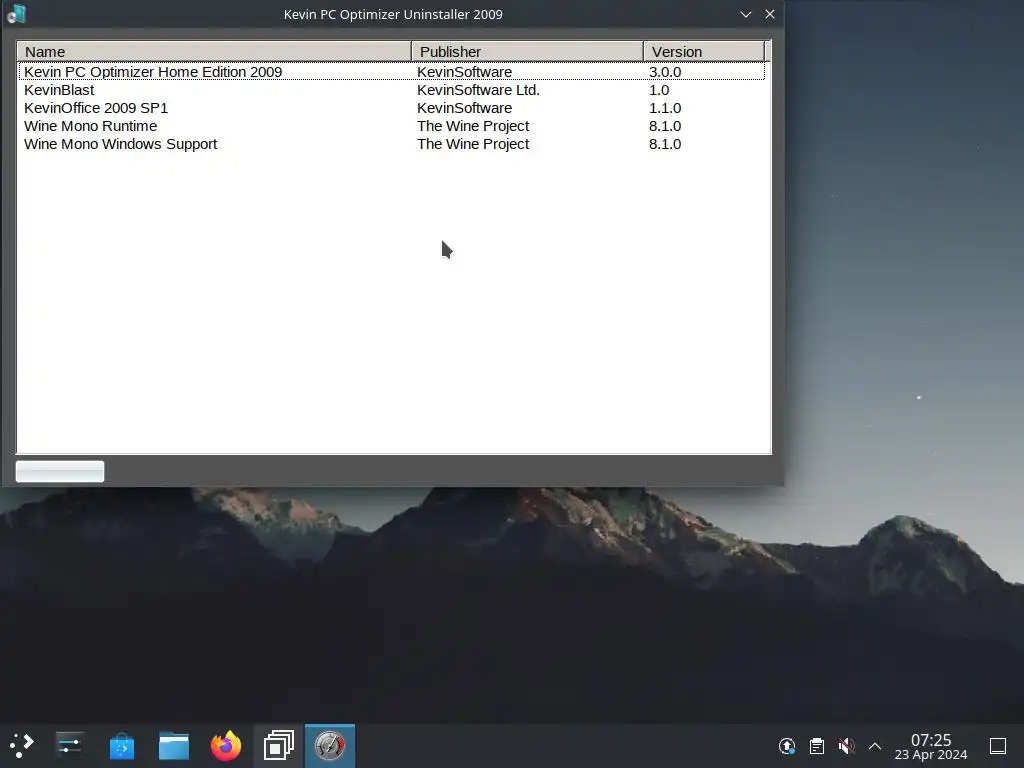The image size is (1024, 768).
Task: Minimize the Kevin PC Optimizer Uninstaller window
Action: (x=745, y=14)
